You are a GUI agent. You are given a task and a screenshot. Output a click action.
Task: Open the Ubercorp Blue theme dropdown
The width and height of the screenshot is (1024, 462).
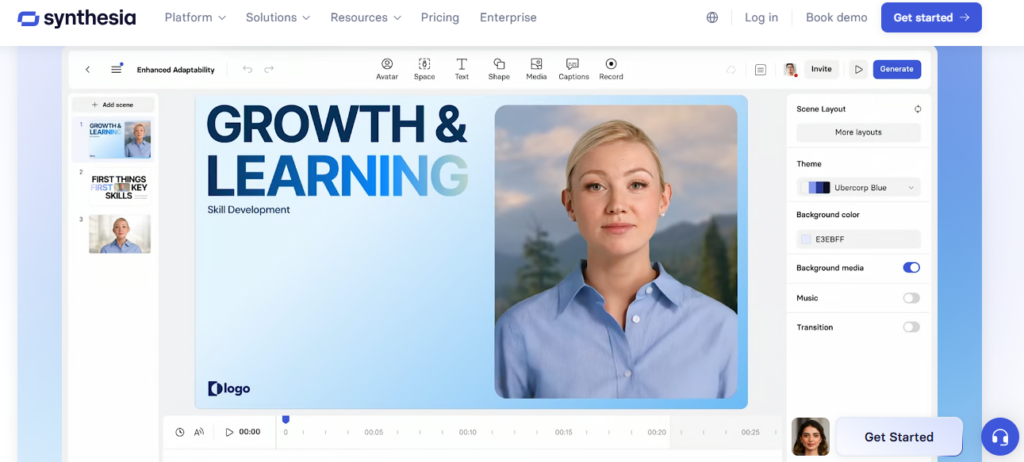[x=858, y=187]
